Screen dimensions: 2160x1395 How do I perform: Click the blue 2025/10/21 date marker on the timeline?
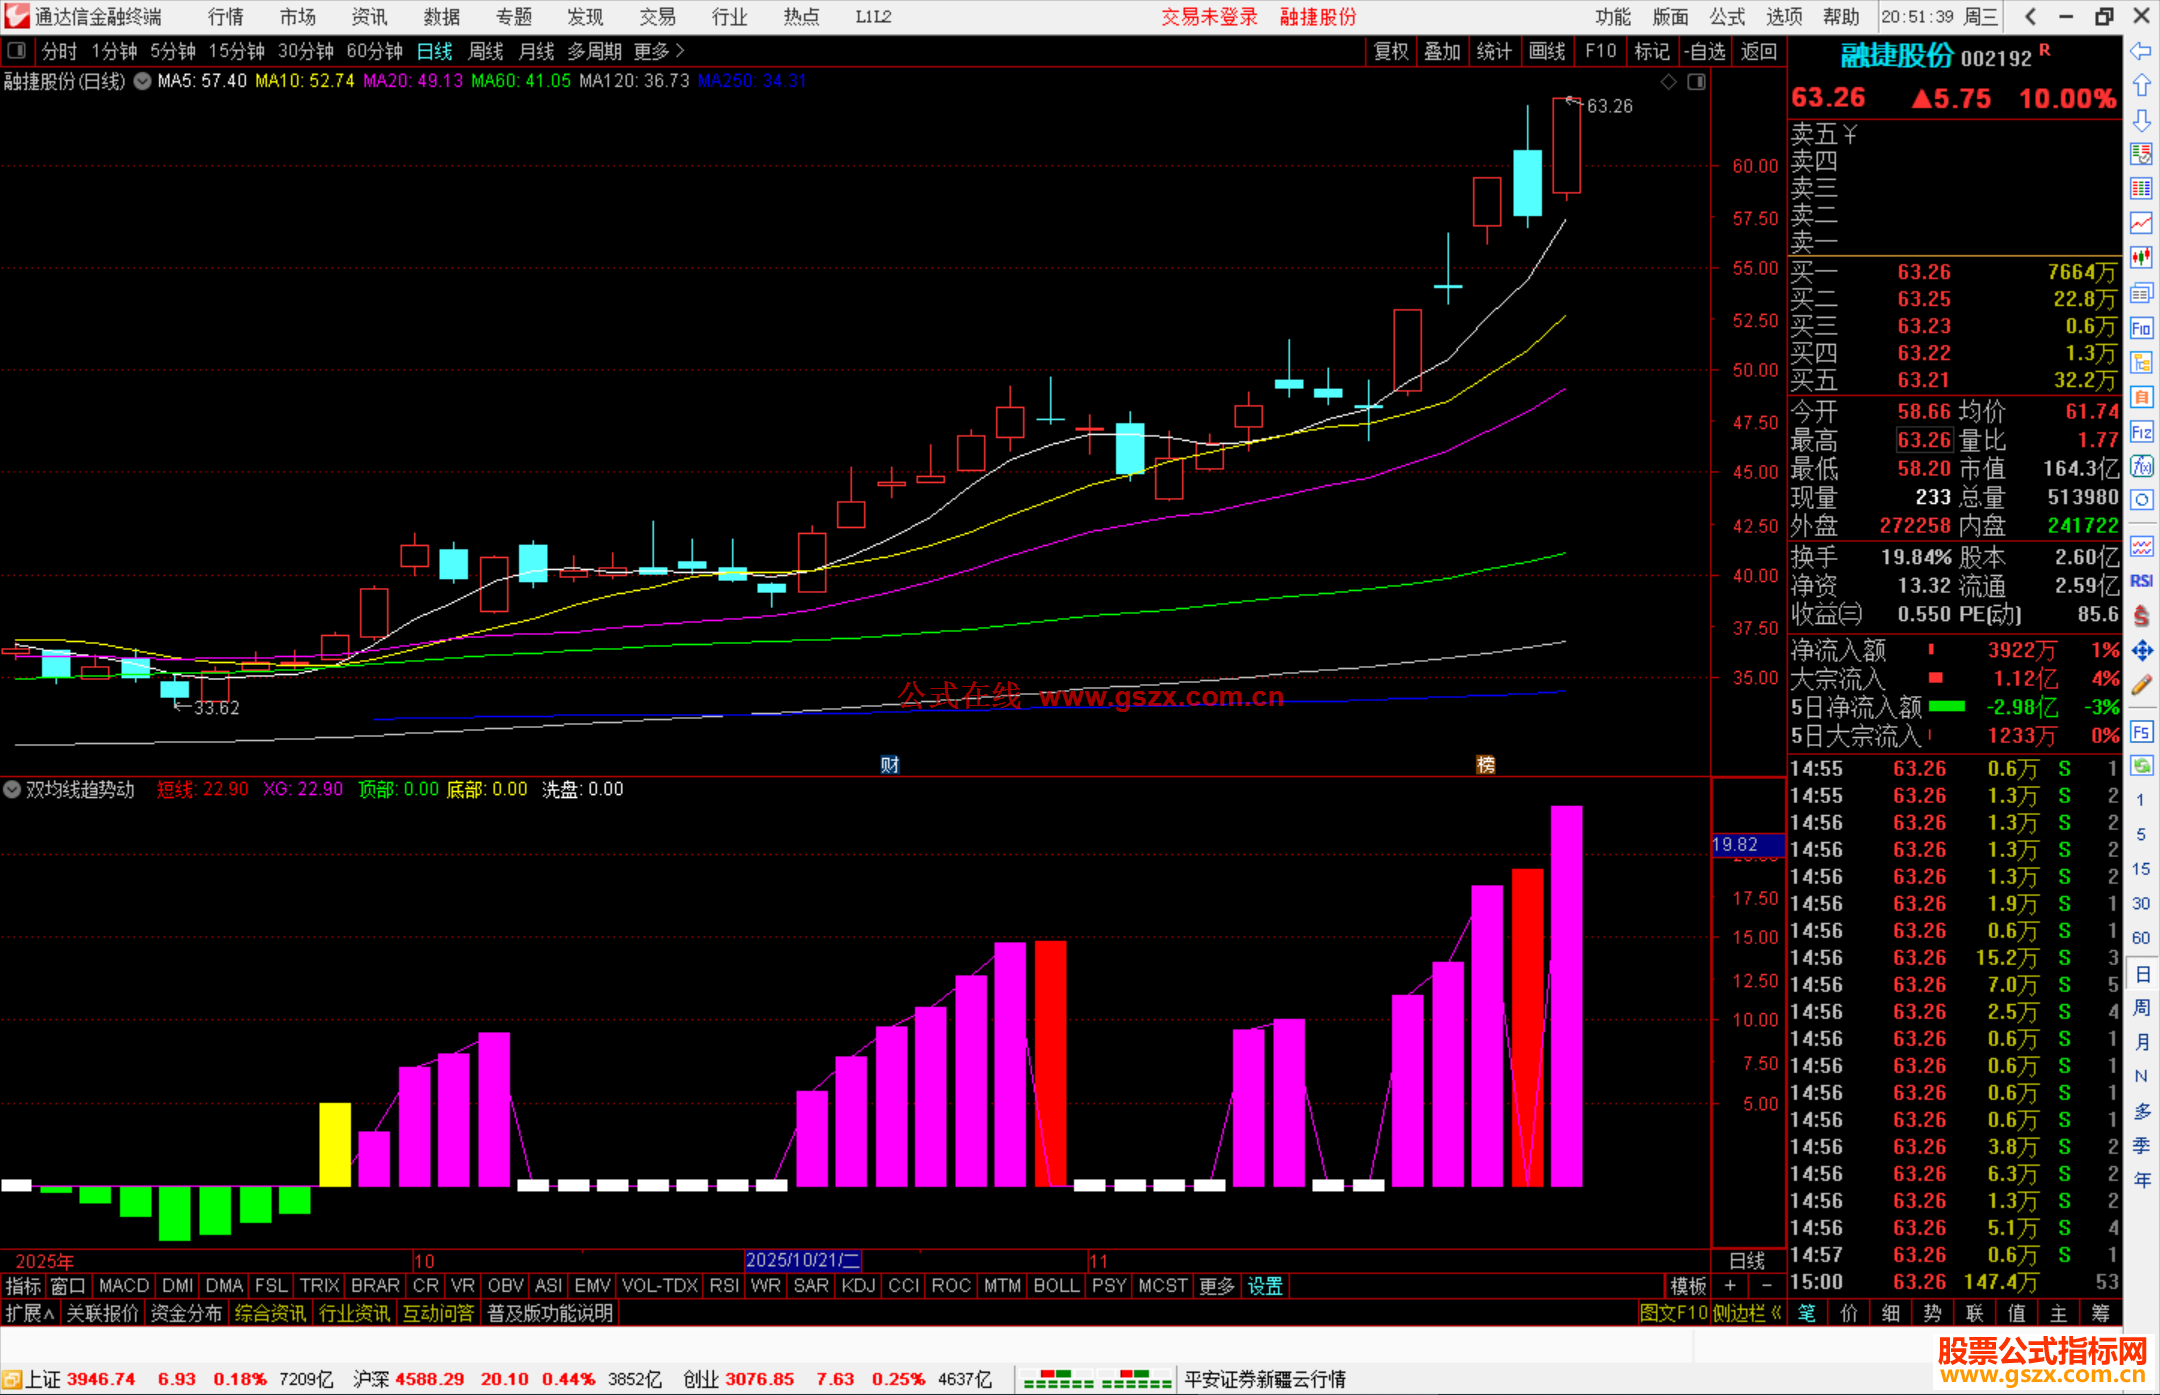point(802,1260)
